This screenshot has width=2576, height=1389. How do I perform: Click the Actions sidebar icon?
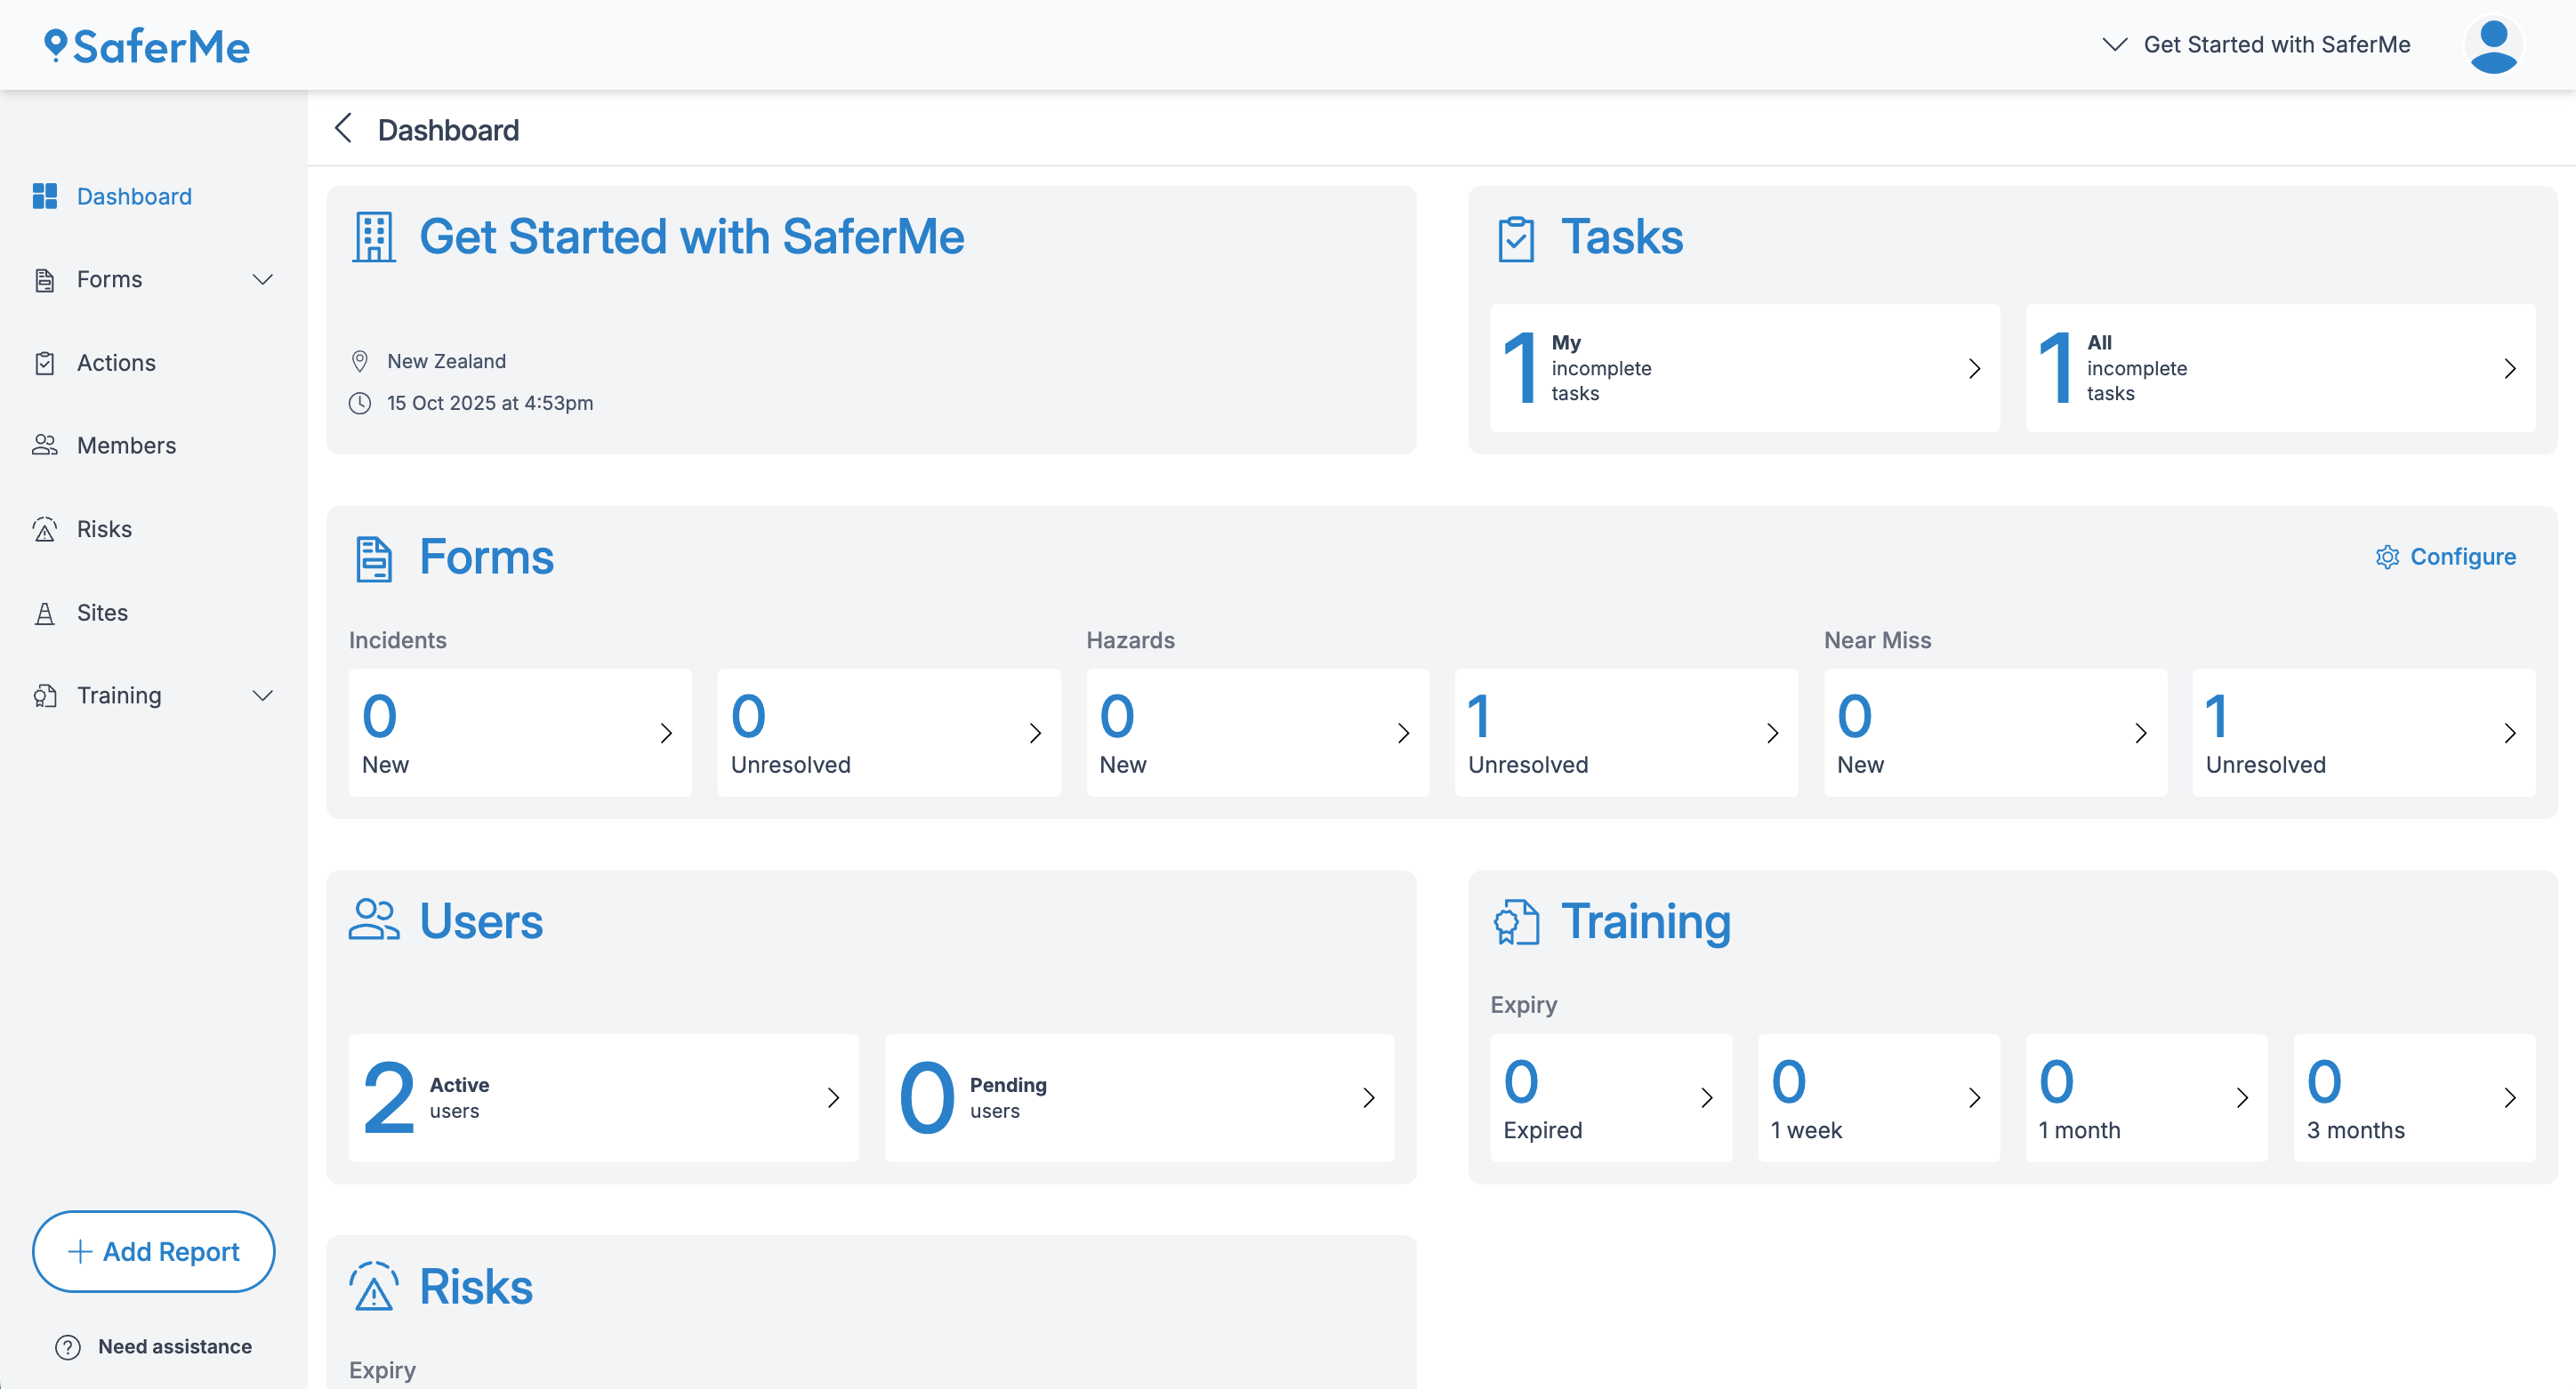pyautogui.click(x=45, y=362)
